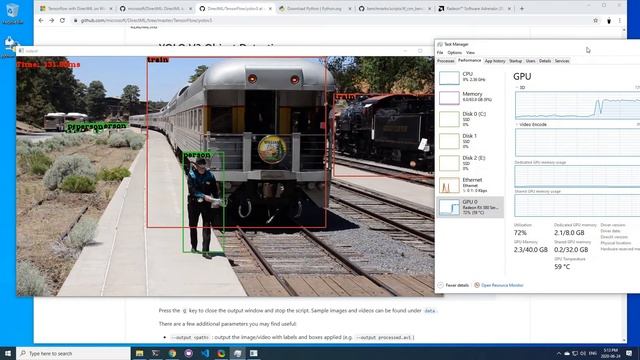Screen dimensions: 640x360
Task: Click the Time label in the video window
Action: 48,64
